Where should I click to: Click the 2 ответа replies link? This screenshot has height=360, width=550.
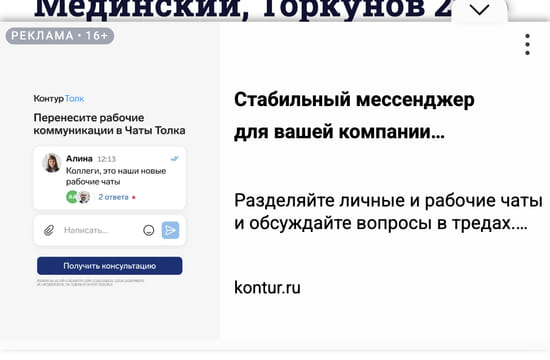113,197
